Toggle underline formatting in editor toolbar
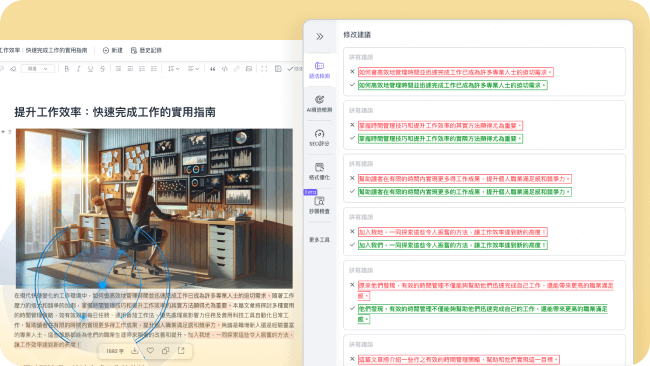 90,69
